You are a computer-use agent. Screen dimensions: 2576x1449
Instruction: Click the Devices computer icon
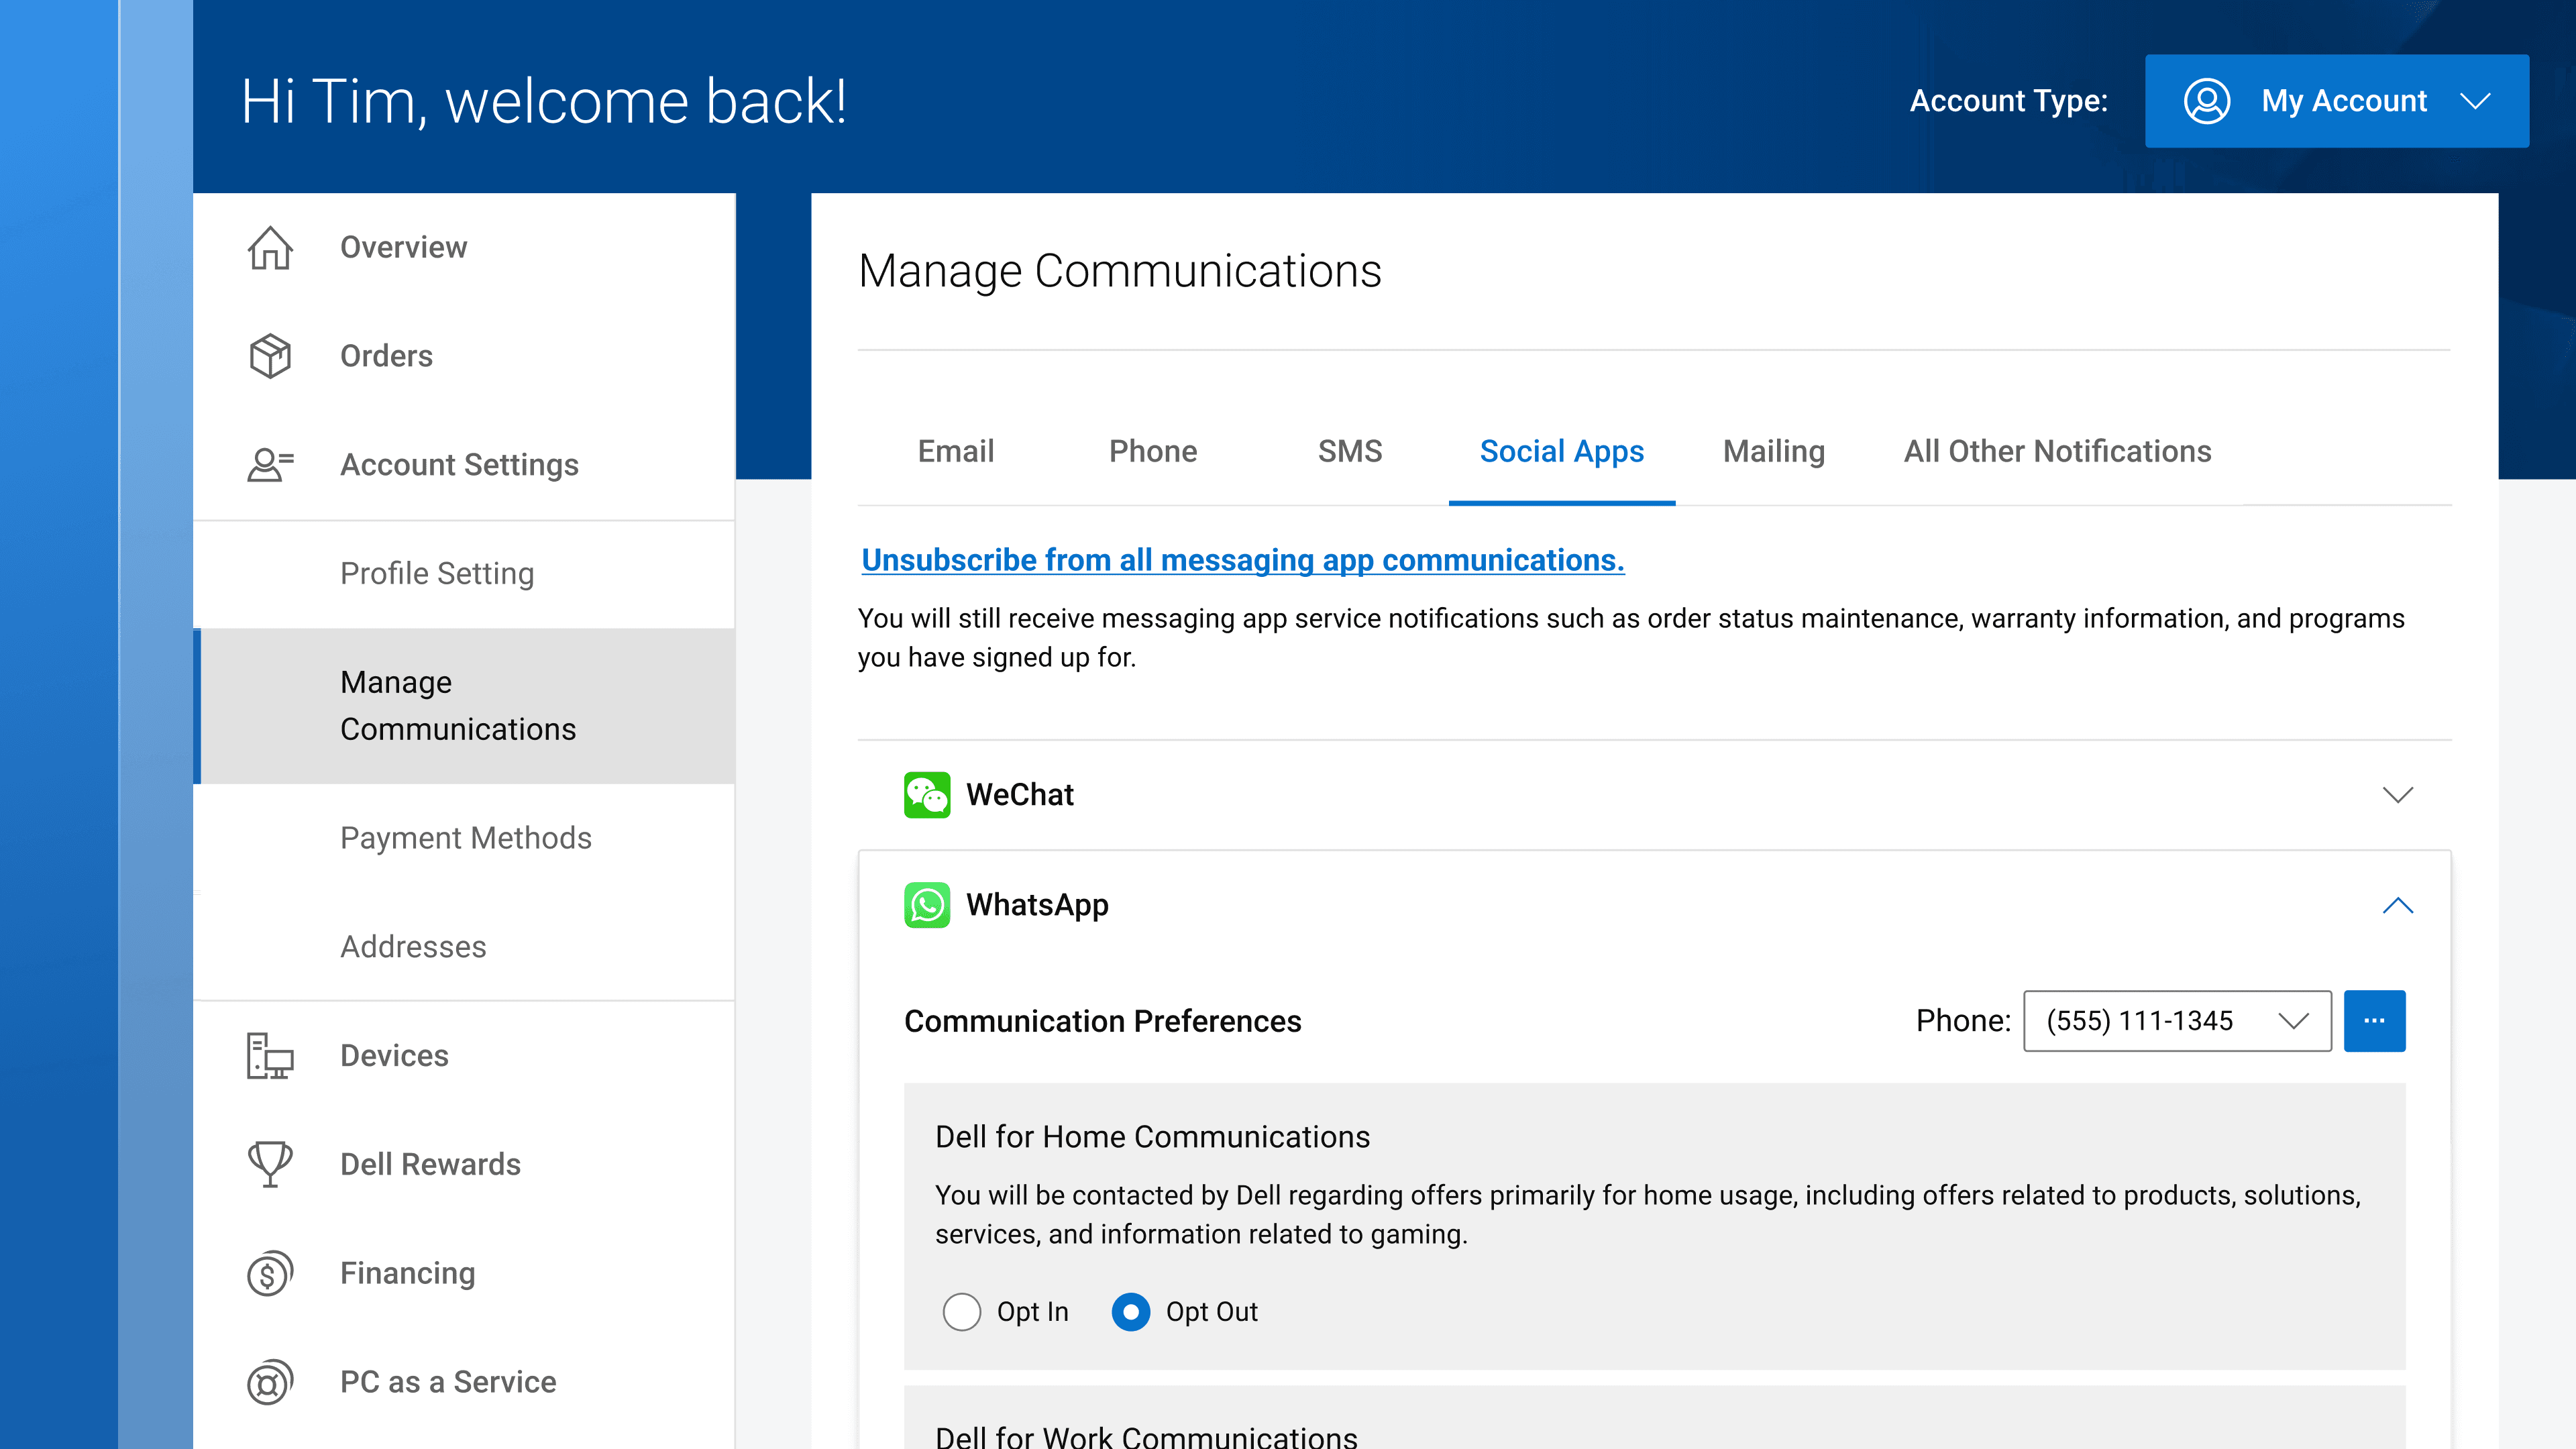click(x=270, y=1056)
